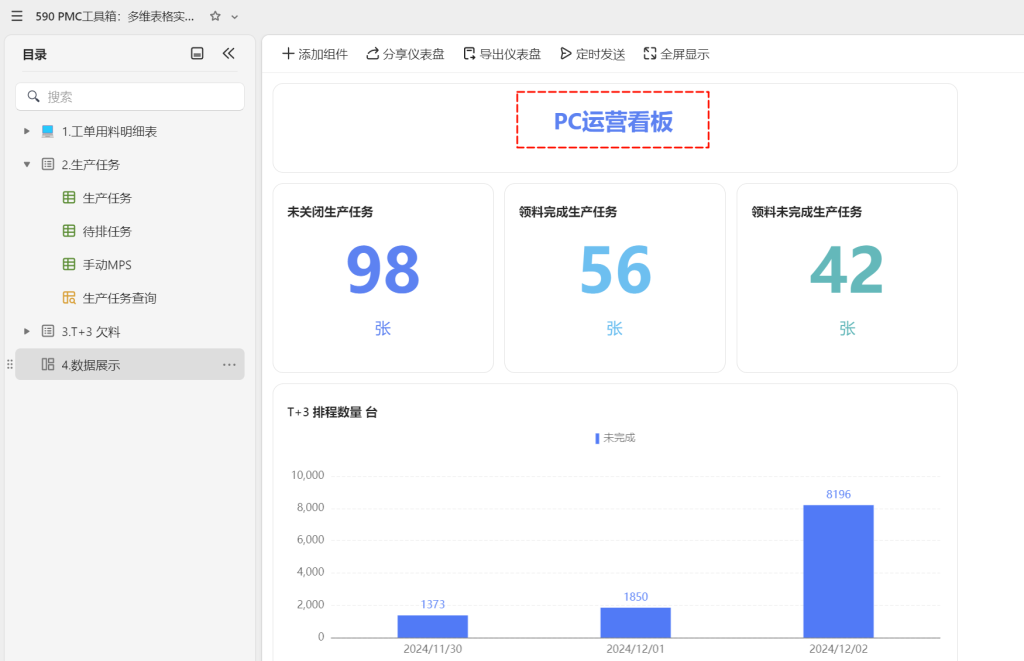
Task: Click the green grid icon of 生产任务
Action: click(69, 197)
